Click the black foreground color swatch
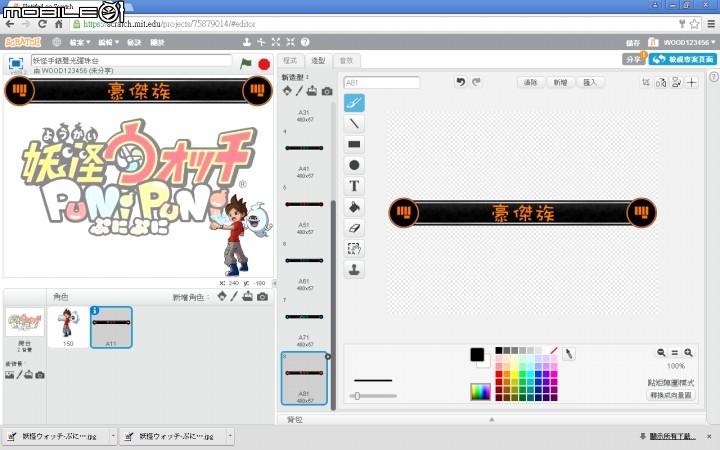The width and height of the screenshot is (720, 450). tap(477, 354)
